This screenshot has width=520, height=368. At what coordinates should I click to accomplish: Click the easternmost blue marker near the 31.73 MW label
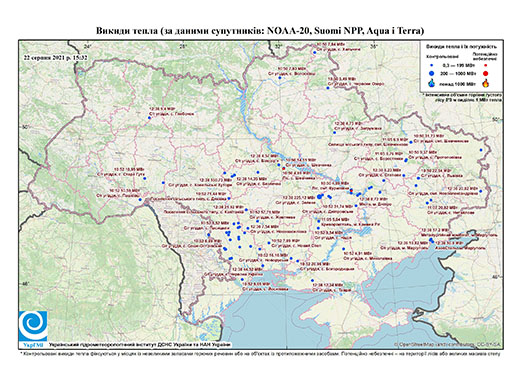(481, 150)
